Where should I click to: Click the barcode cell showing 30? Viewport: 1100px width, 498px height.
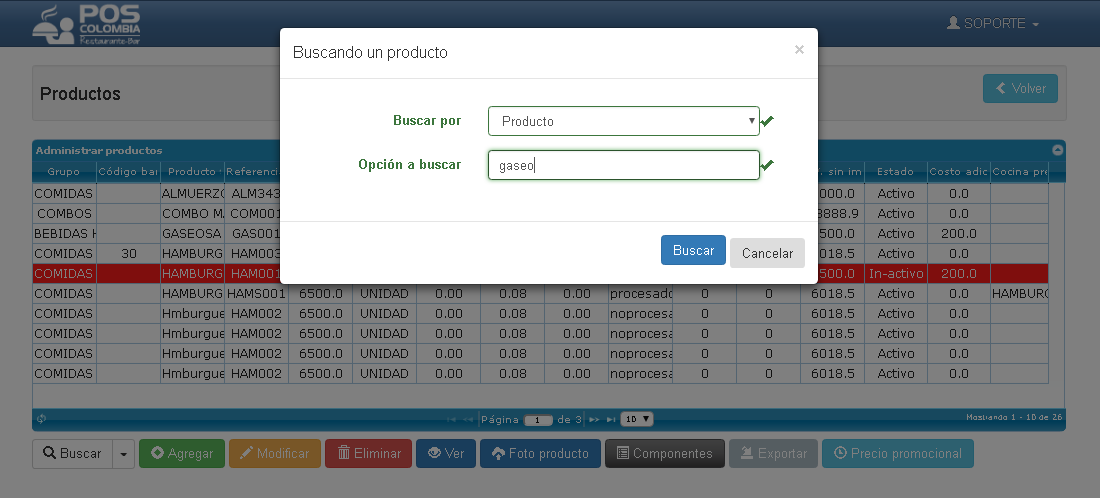pos(128,253)
